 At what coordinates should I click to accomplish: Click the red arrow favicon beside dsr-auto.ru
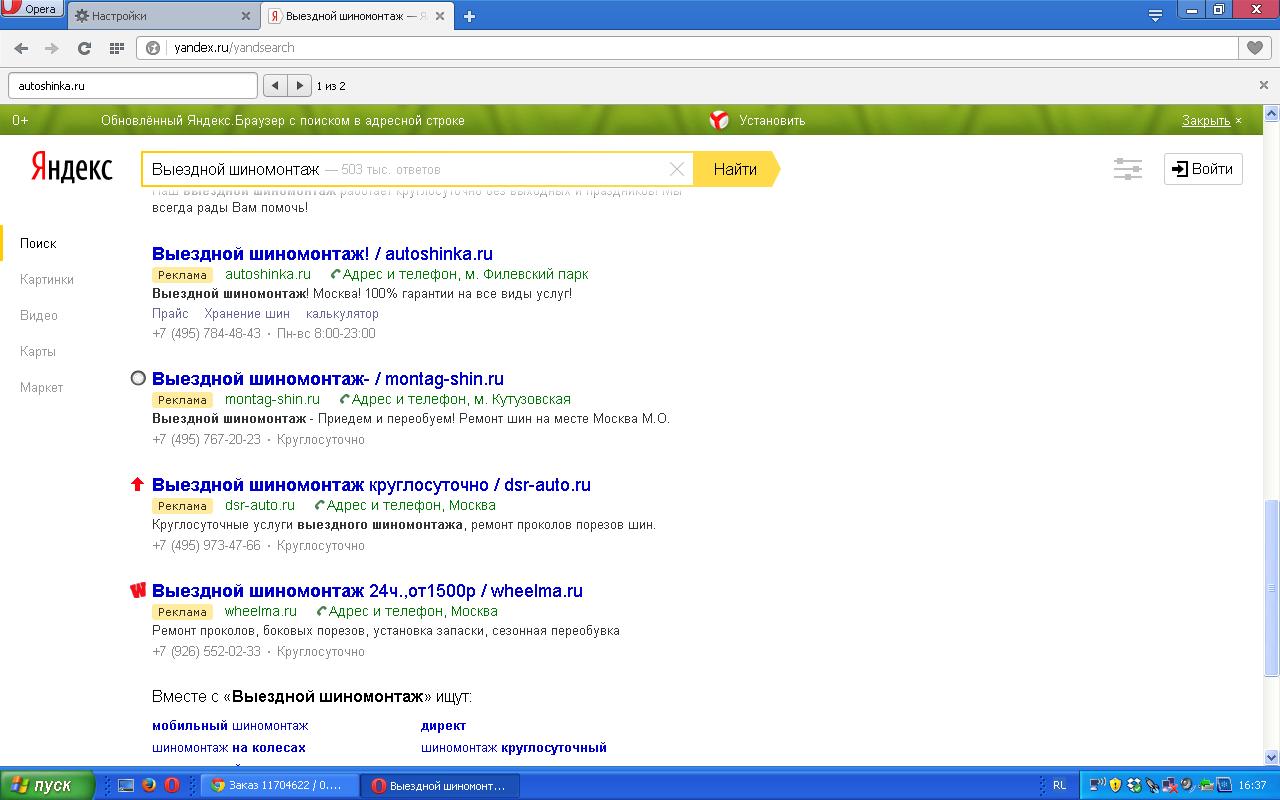138,484
